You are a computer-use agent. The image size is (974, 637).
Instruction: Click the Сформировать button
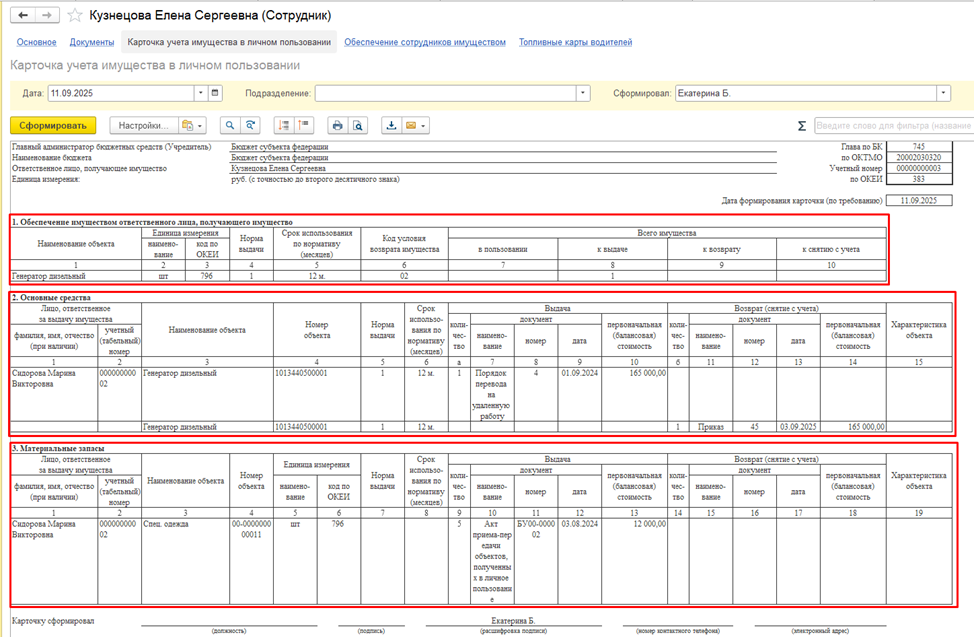(53, 126)
